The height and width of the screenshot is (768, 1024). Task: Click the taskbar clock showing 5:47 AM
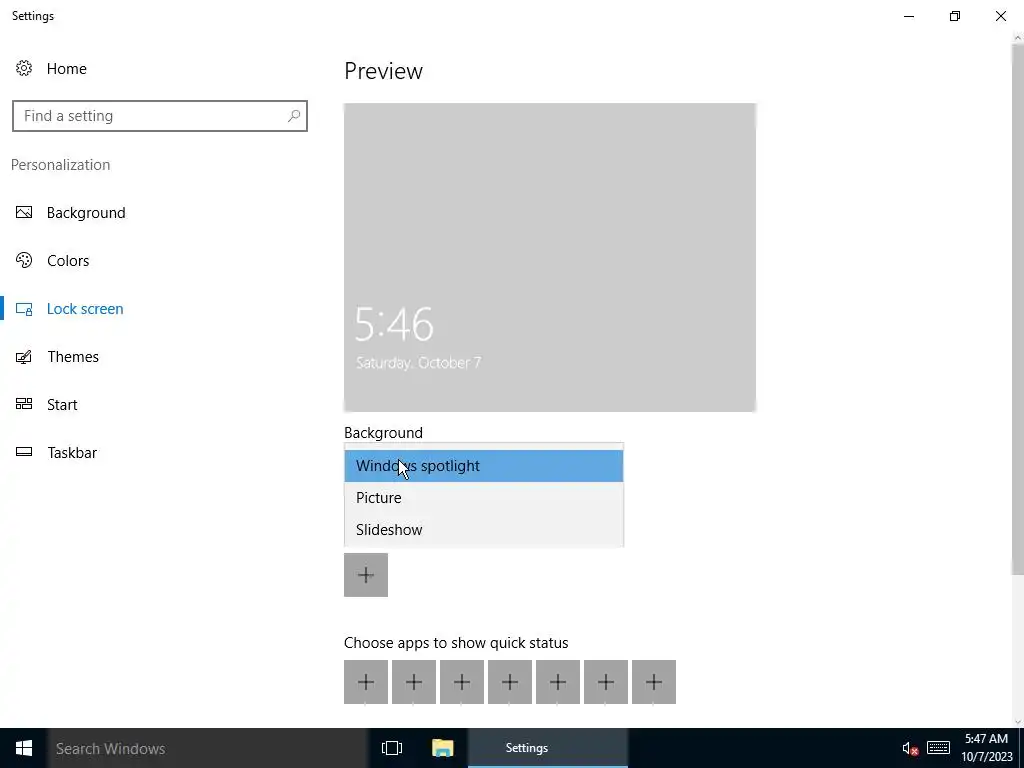[986, 748]
